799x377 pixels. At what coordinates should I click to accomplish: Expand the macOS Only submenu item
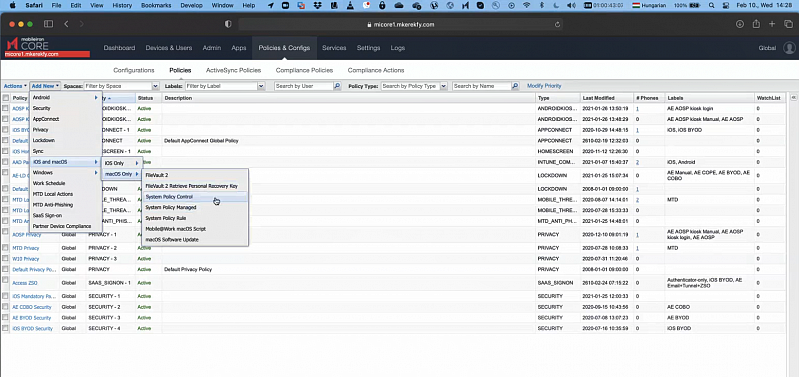[x=122, y=174]
